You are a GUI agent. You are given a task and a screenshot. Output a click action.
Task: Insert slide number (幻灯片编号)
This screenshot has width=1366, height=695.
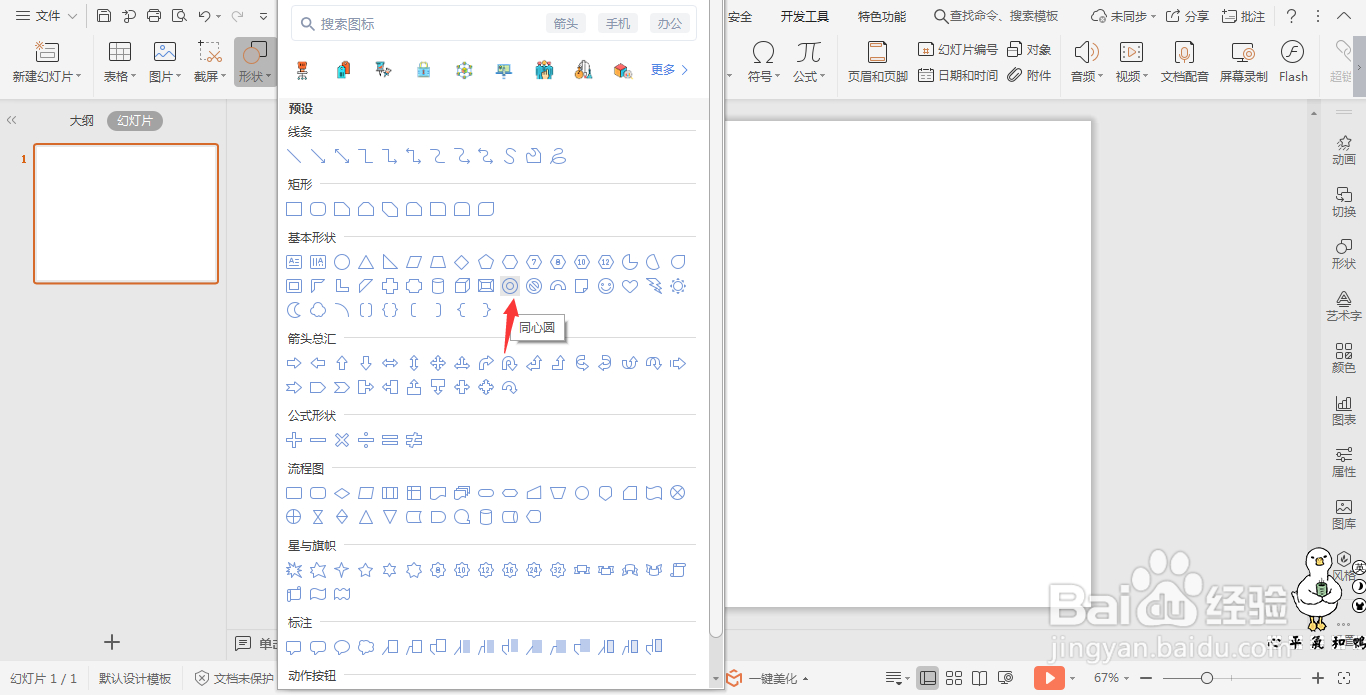pos(957,49)
